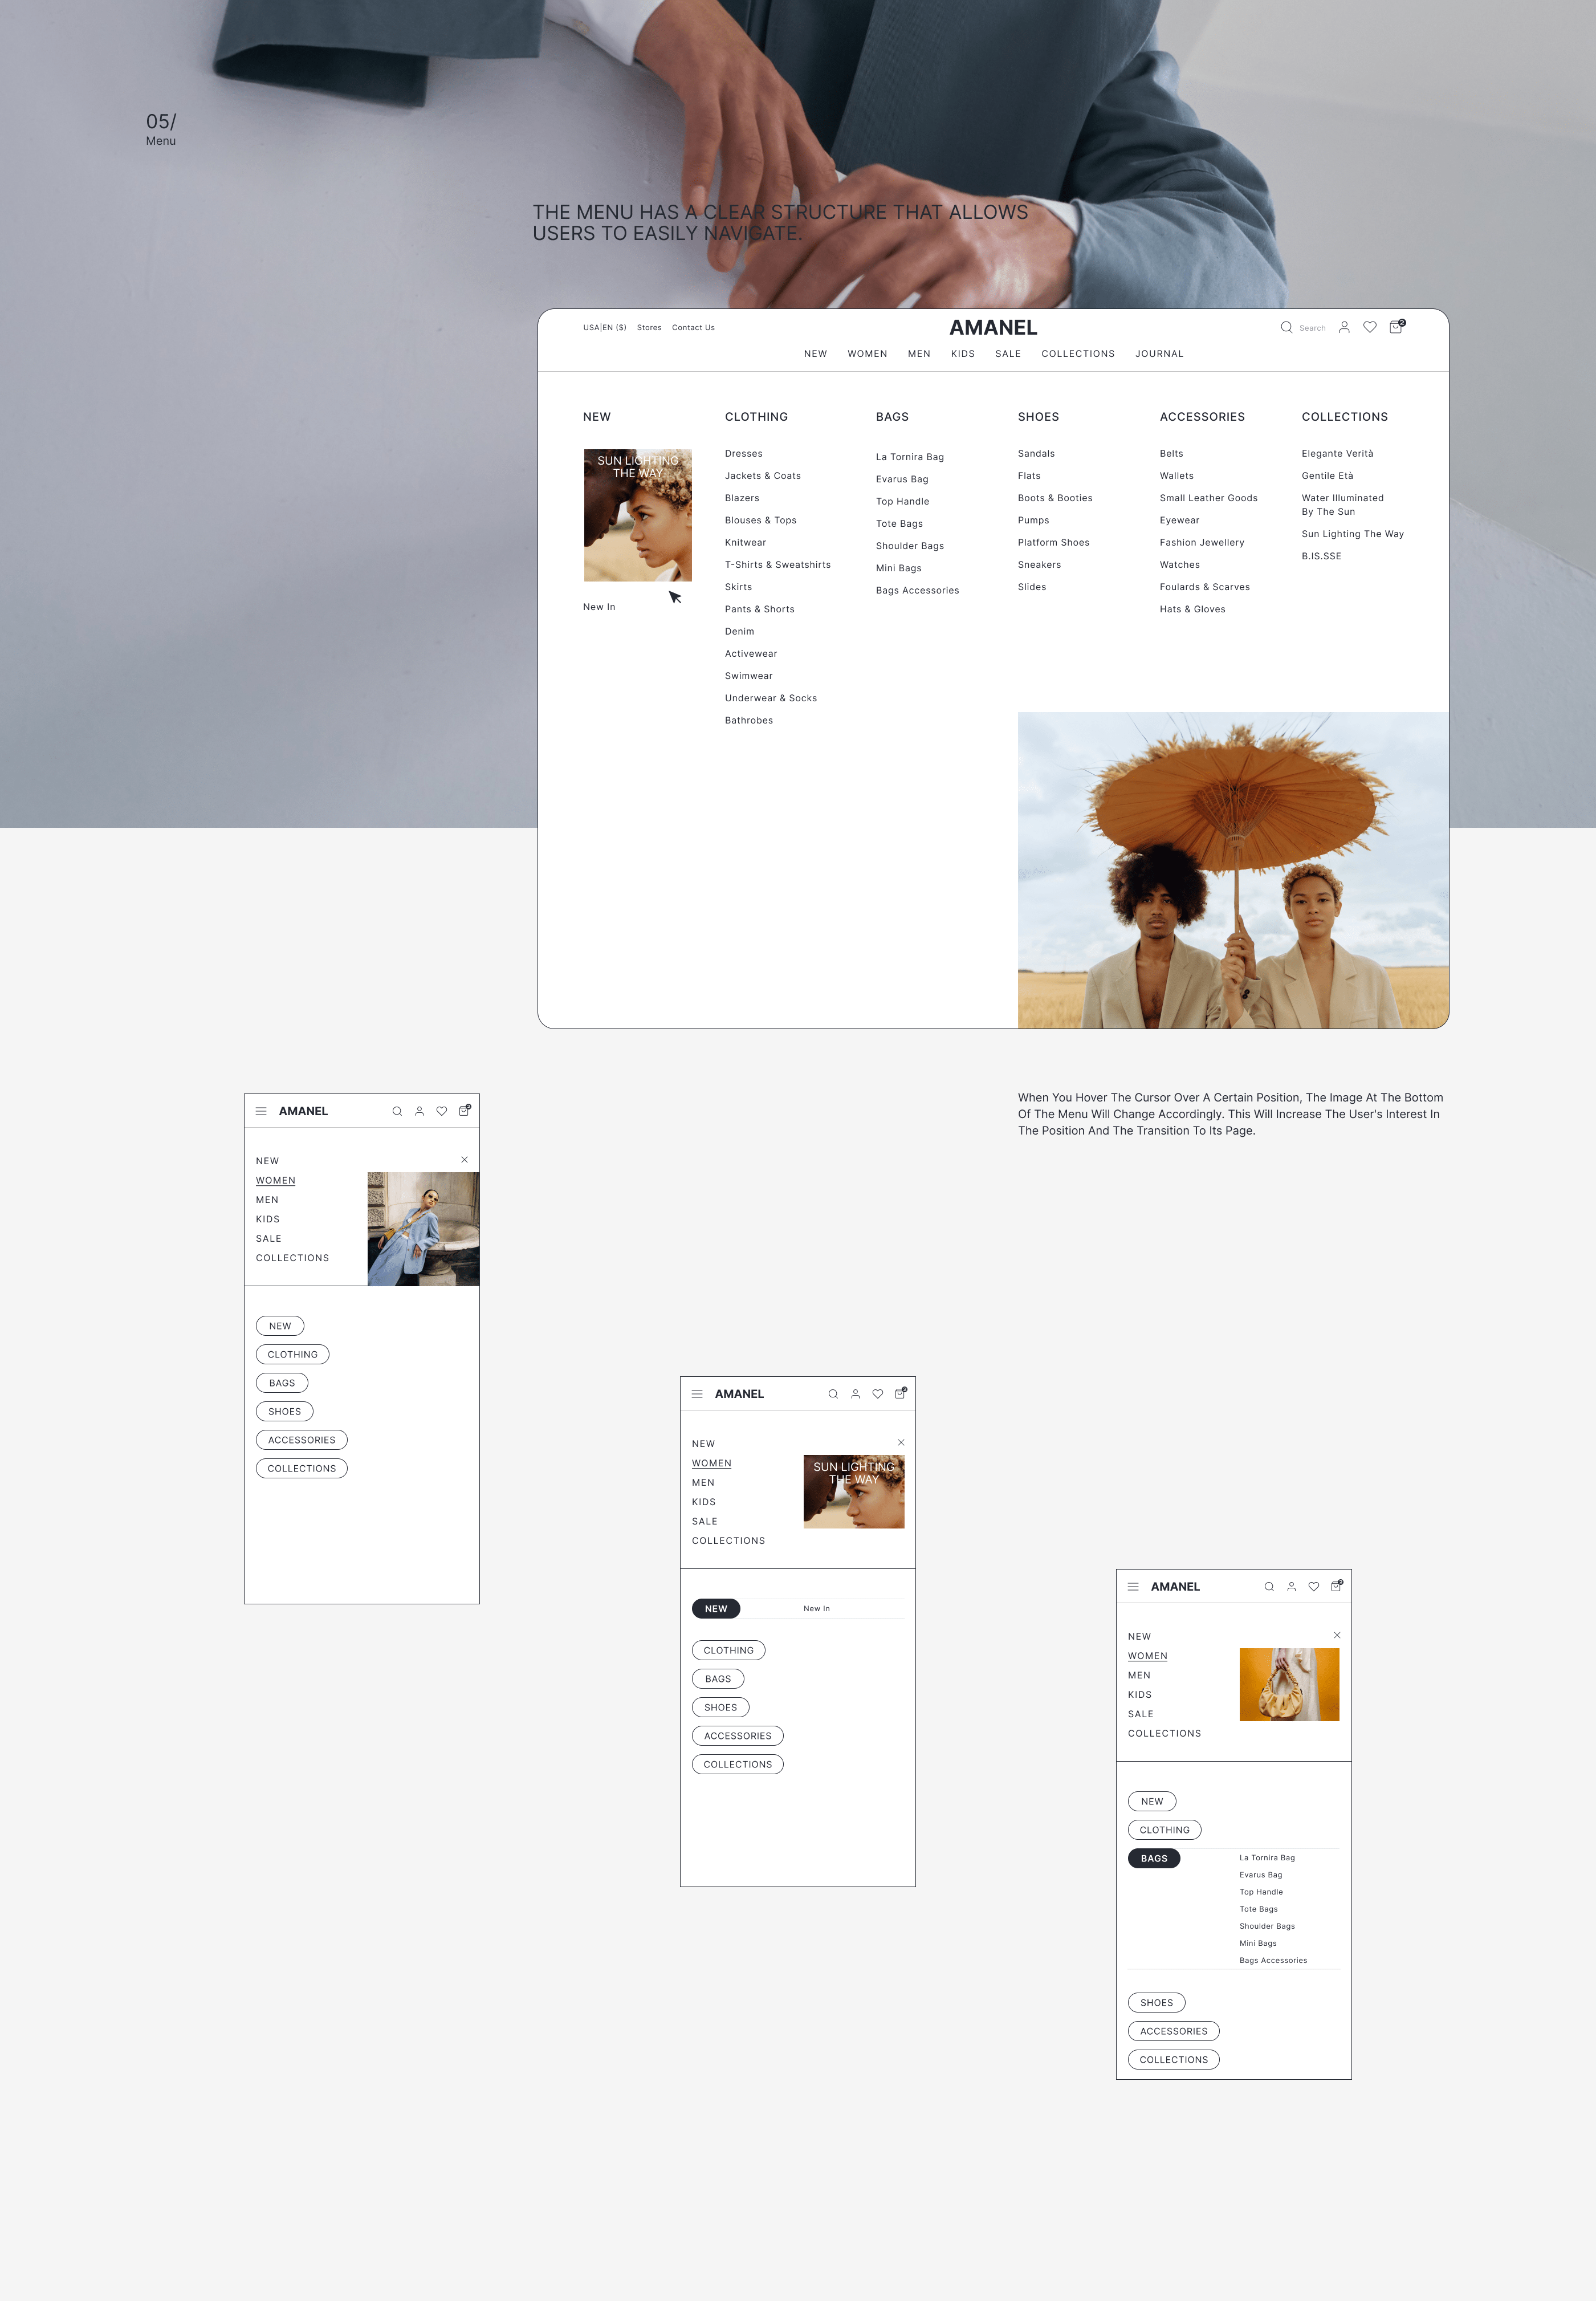Collapse the dark NEW pill in middle mockup
The width and height of the screenshot is (1596, 2301).
716,1609
